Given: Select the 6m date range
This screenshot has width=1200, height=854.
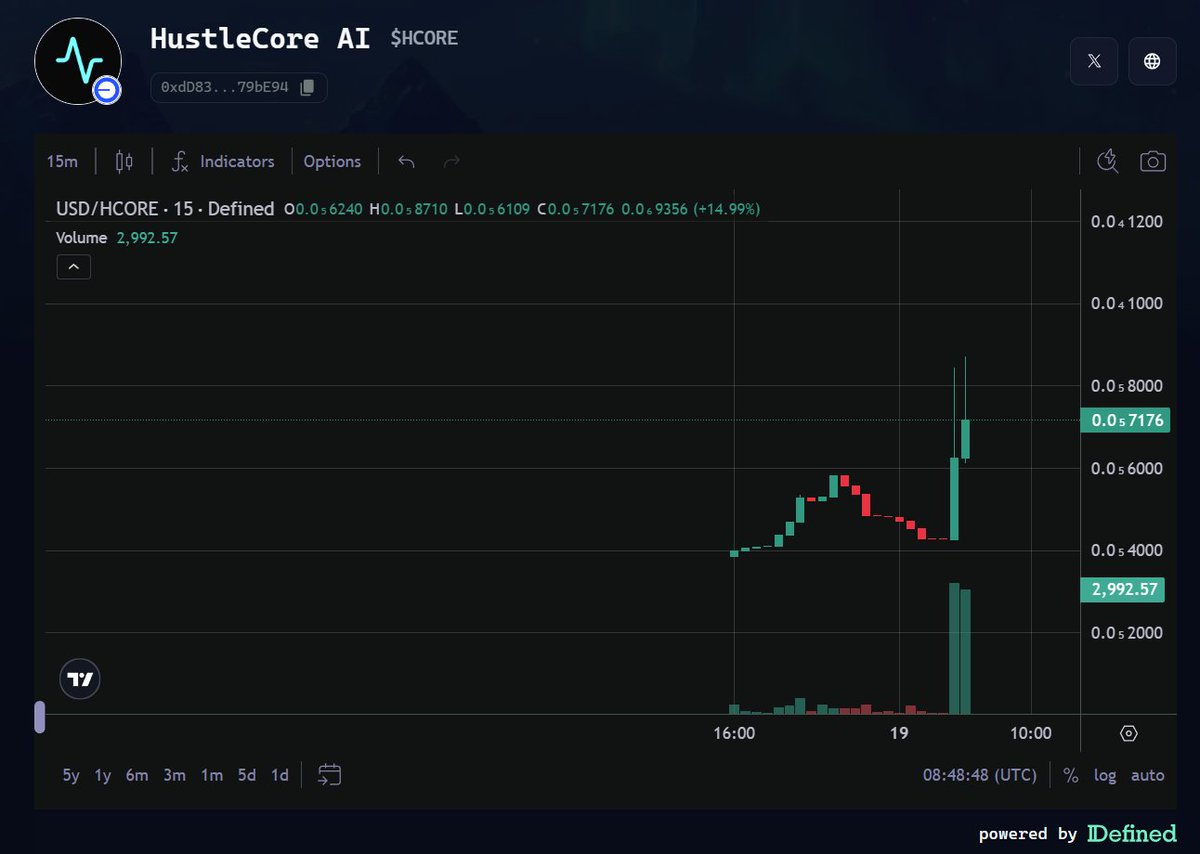Looking at the screenshot, I should pos(137,775).
